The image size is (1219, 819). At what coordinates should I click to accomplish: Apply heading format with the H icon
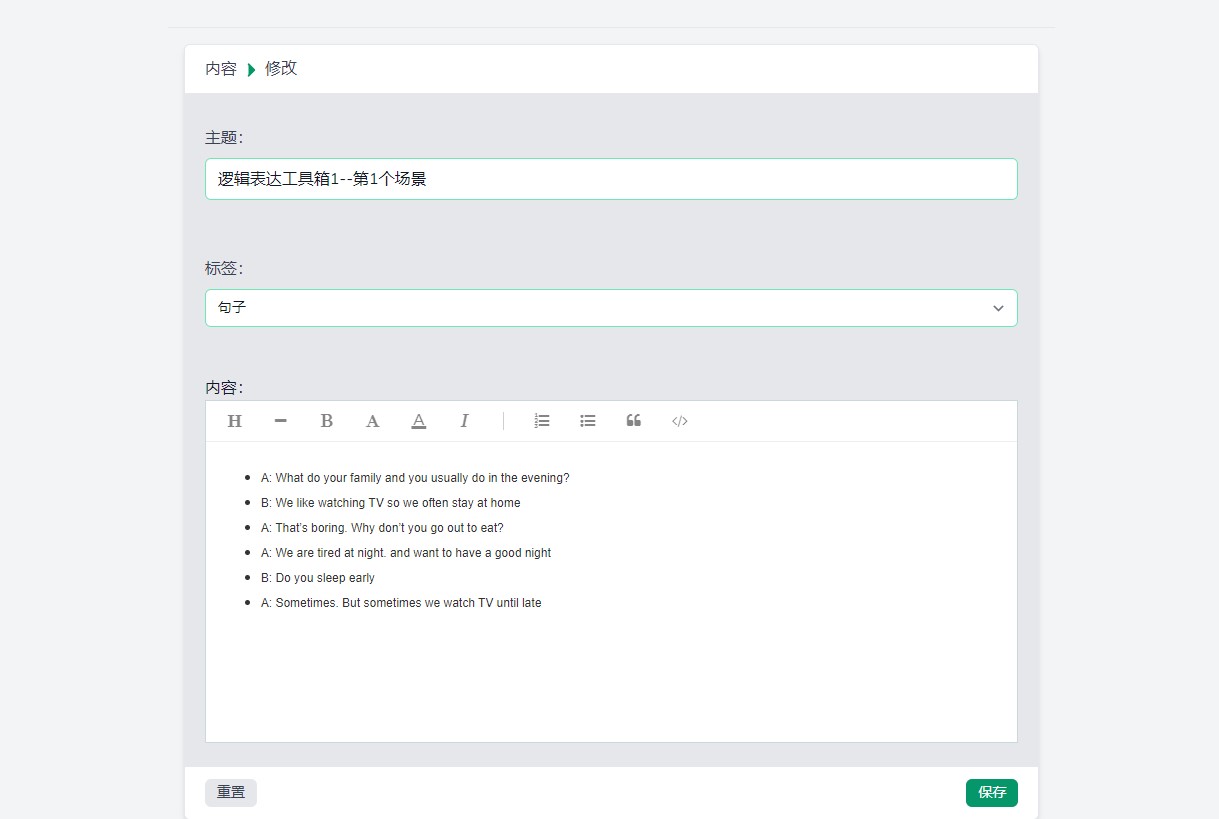[x=235, y=421]
